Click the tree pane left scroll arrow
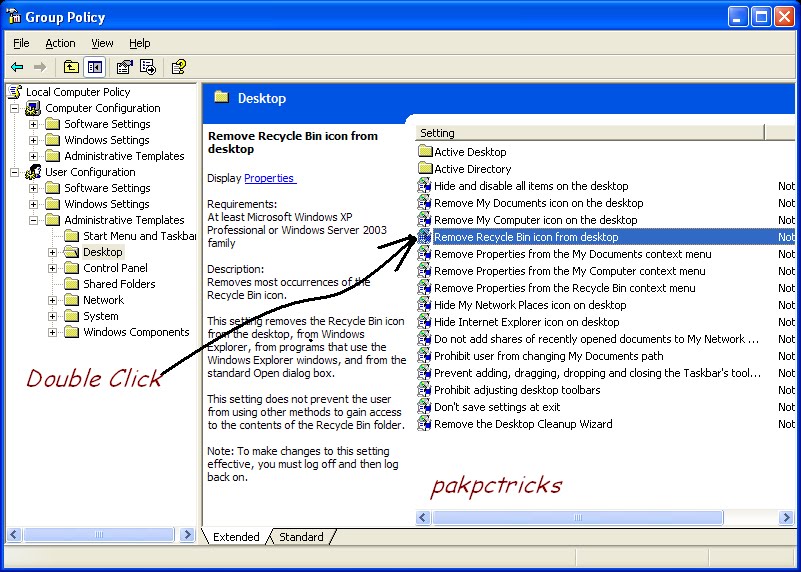Screen dimensions: 801x572 click(14, 535)
